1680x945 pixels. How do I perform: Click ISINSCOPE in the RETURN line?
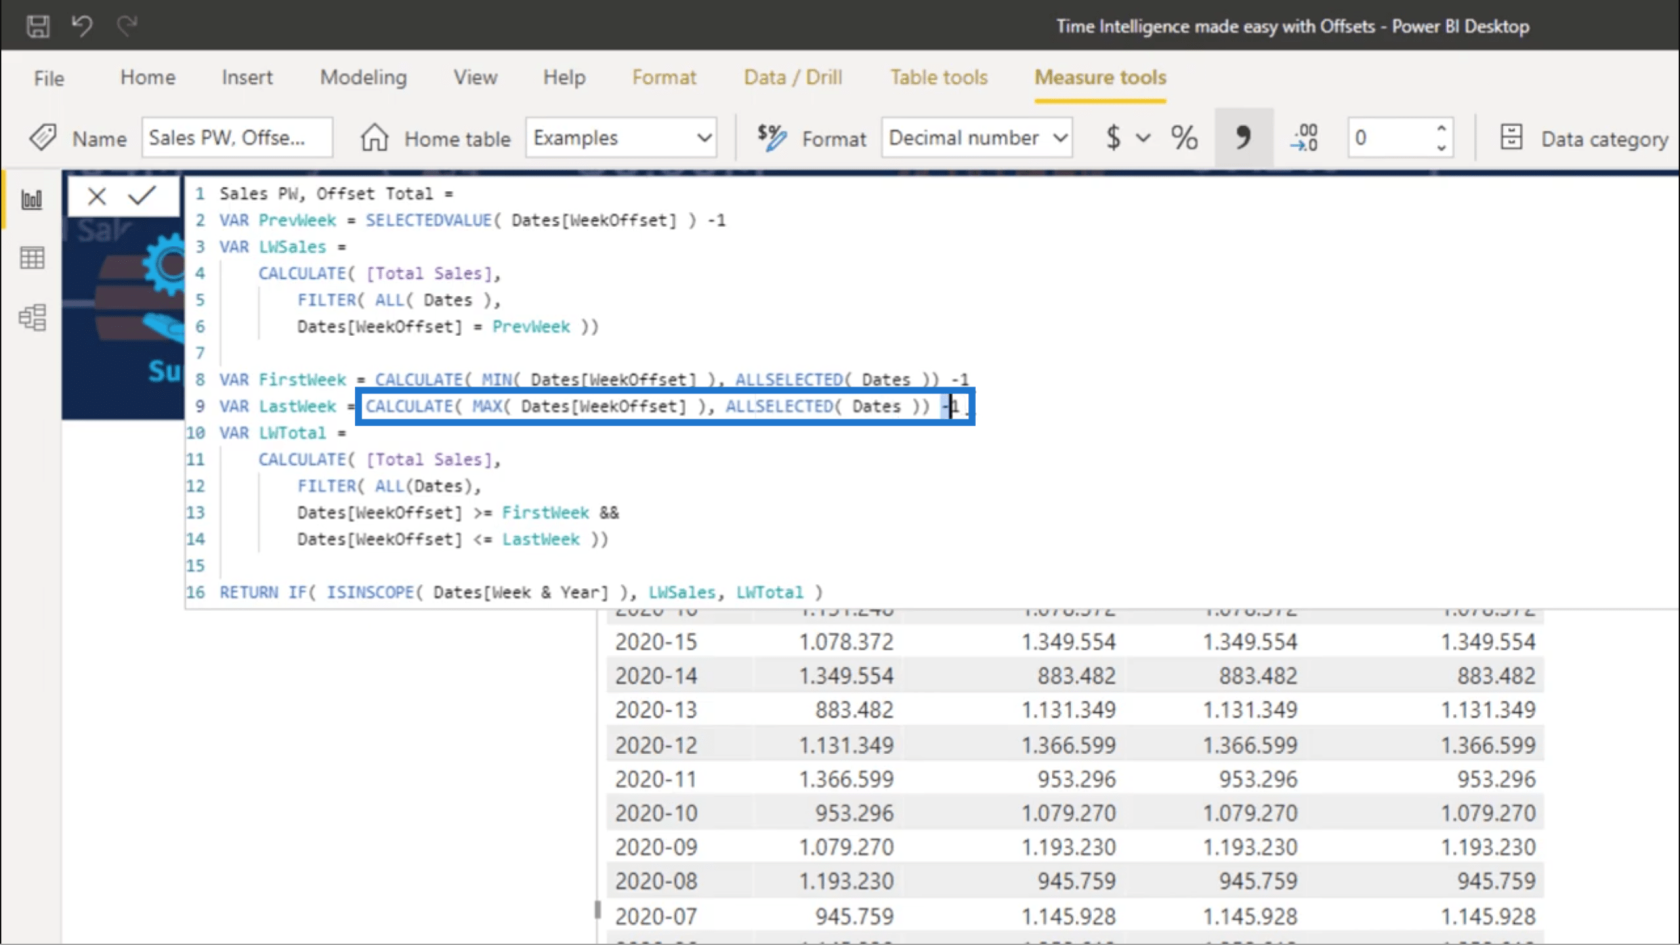point(369,592)
